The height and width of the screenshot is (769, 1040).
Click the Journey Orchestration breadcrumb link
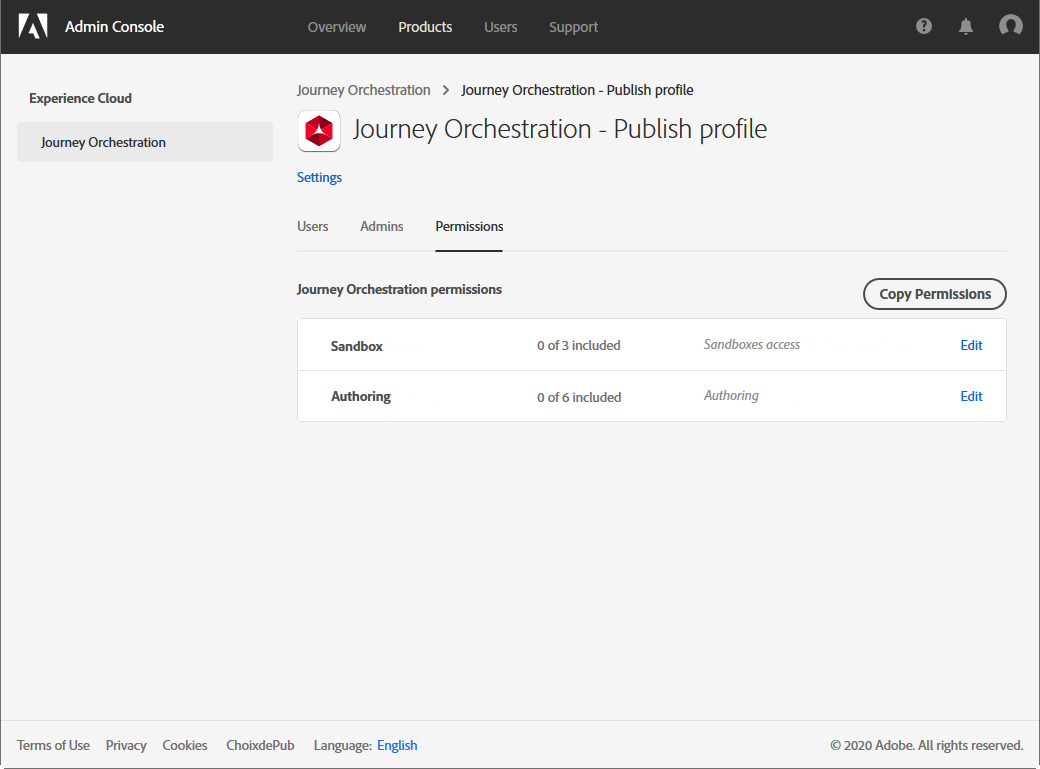364,90
